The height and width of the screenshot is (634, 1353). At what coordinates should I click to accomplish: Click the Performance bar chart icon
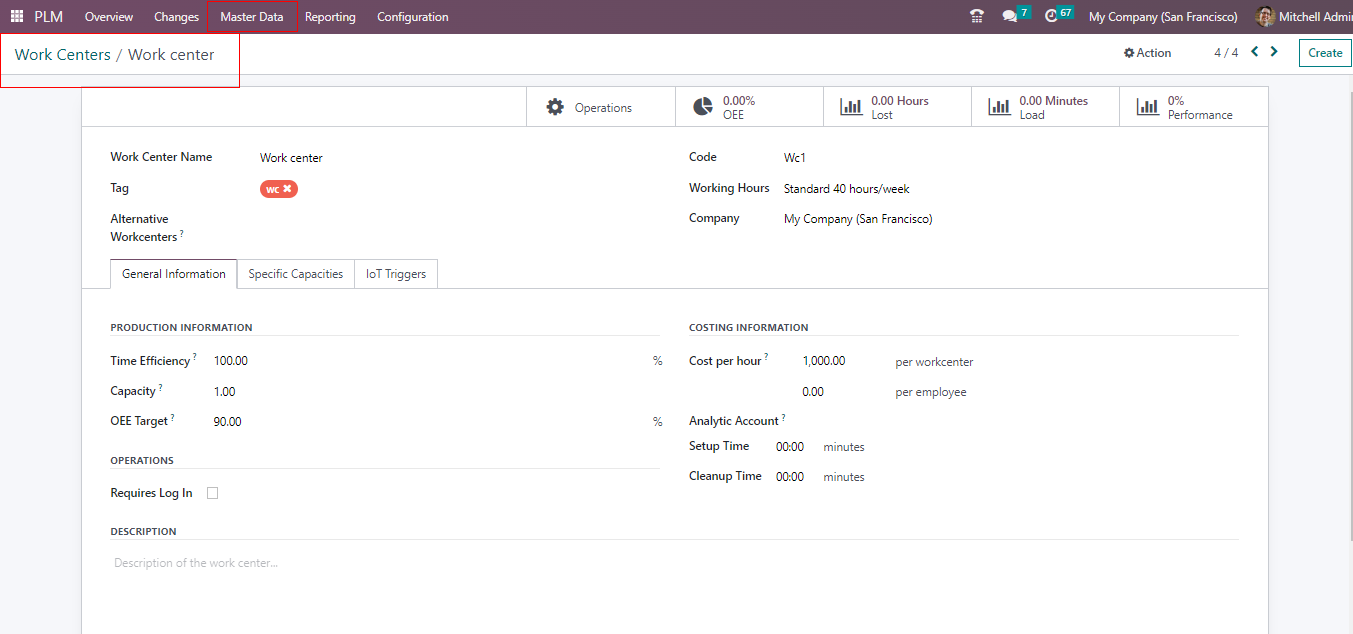[x=1147, y=107]
